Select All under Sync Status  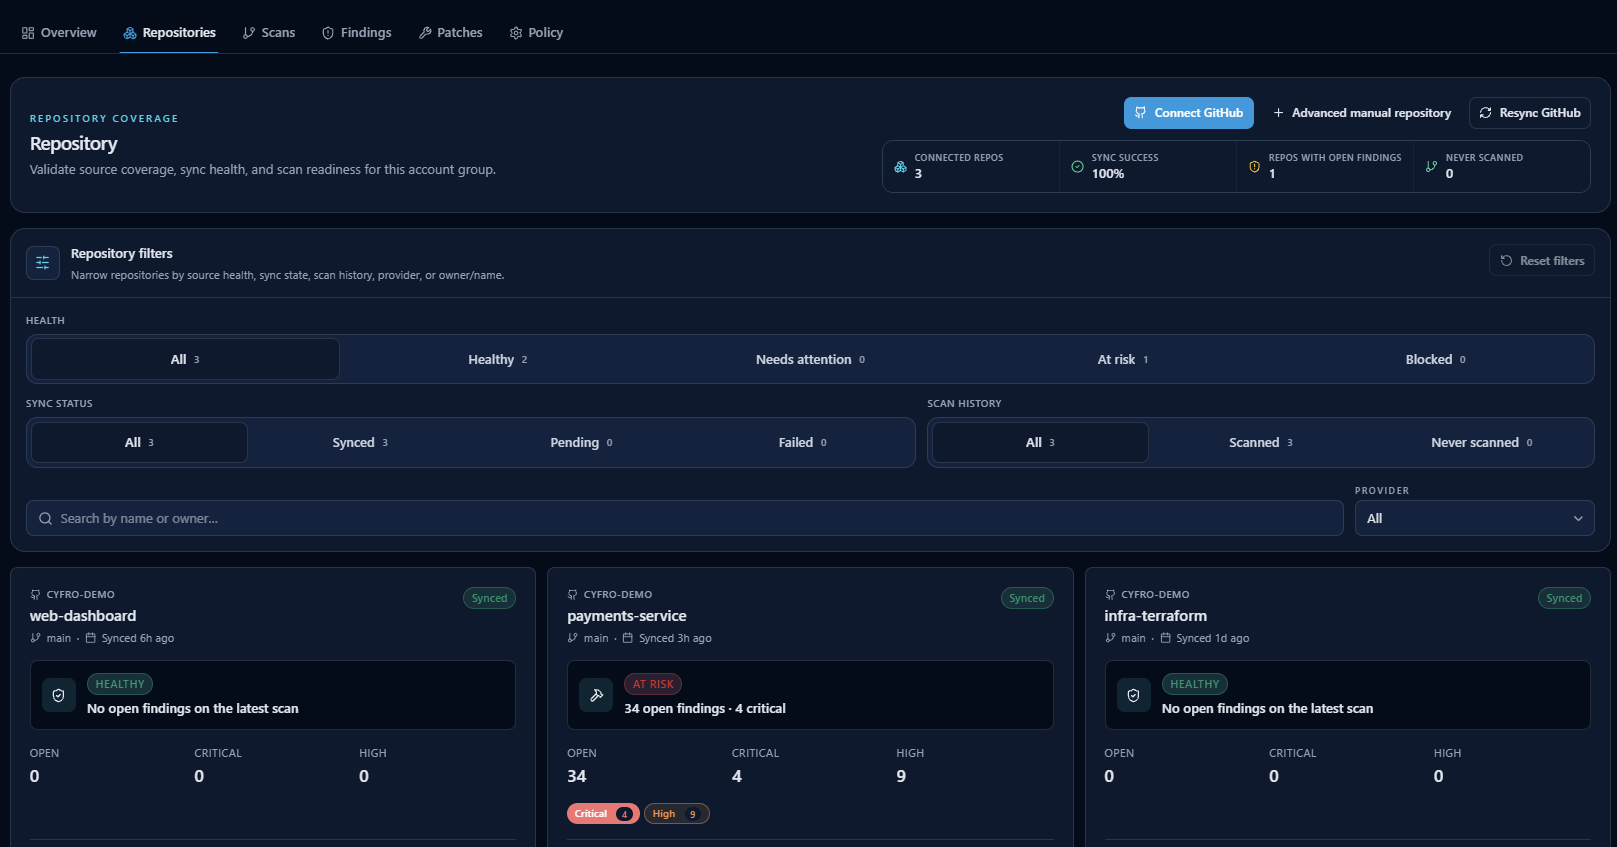click(139, 442)
